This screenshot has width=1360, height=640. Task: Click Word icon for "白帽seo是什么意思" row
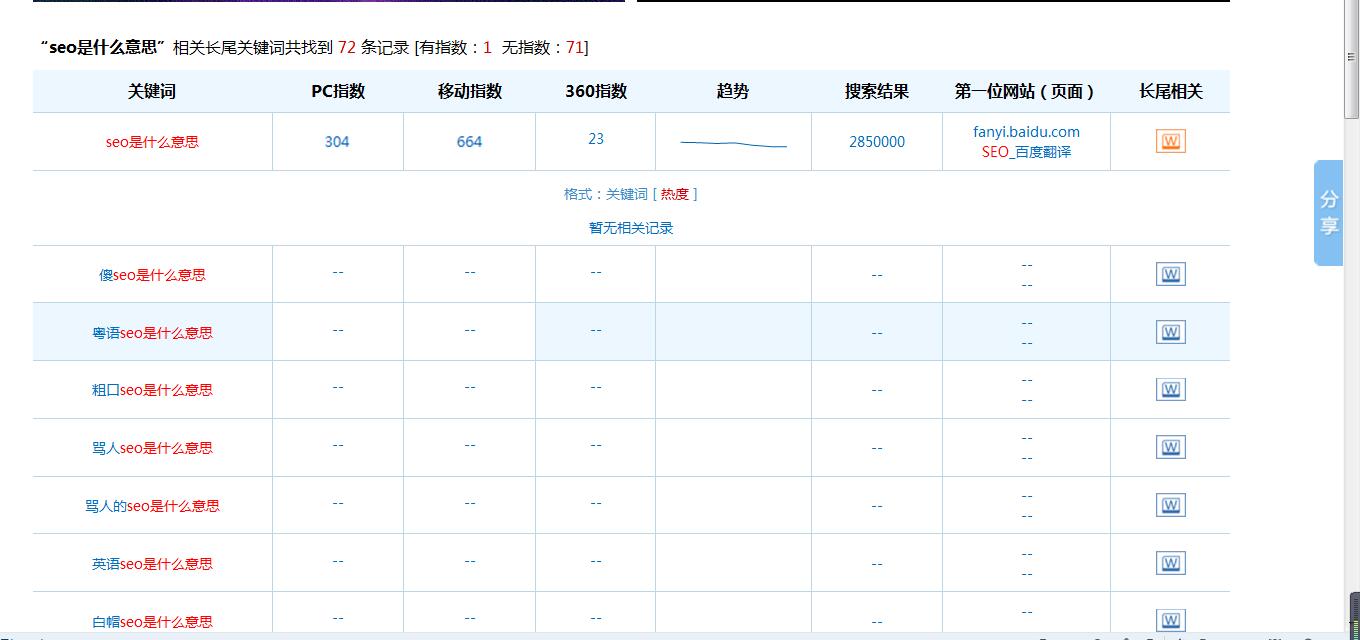1170,620
